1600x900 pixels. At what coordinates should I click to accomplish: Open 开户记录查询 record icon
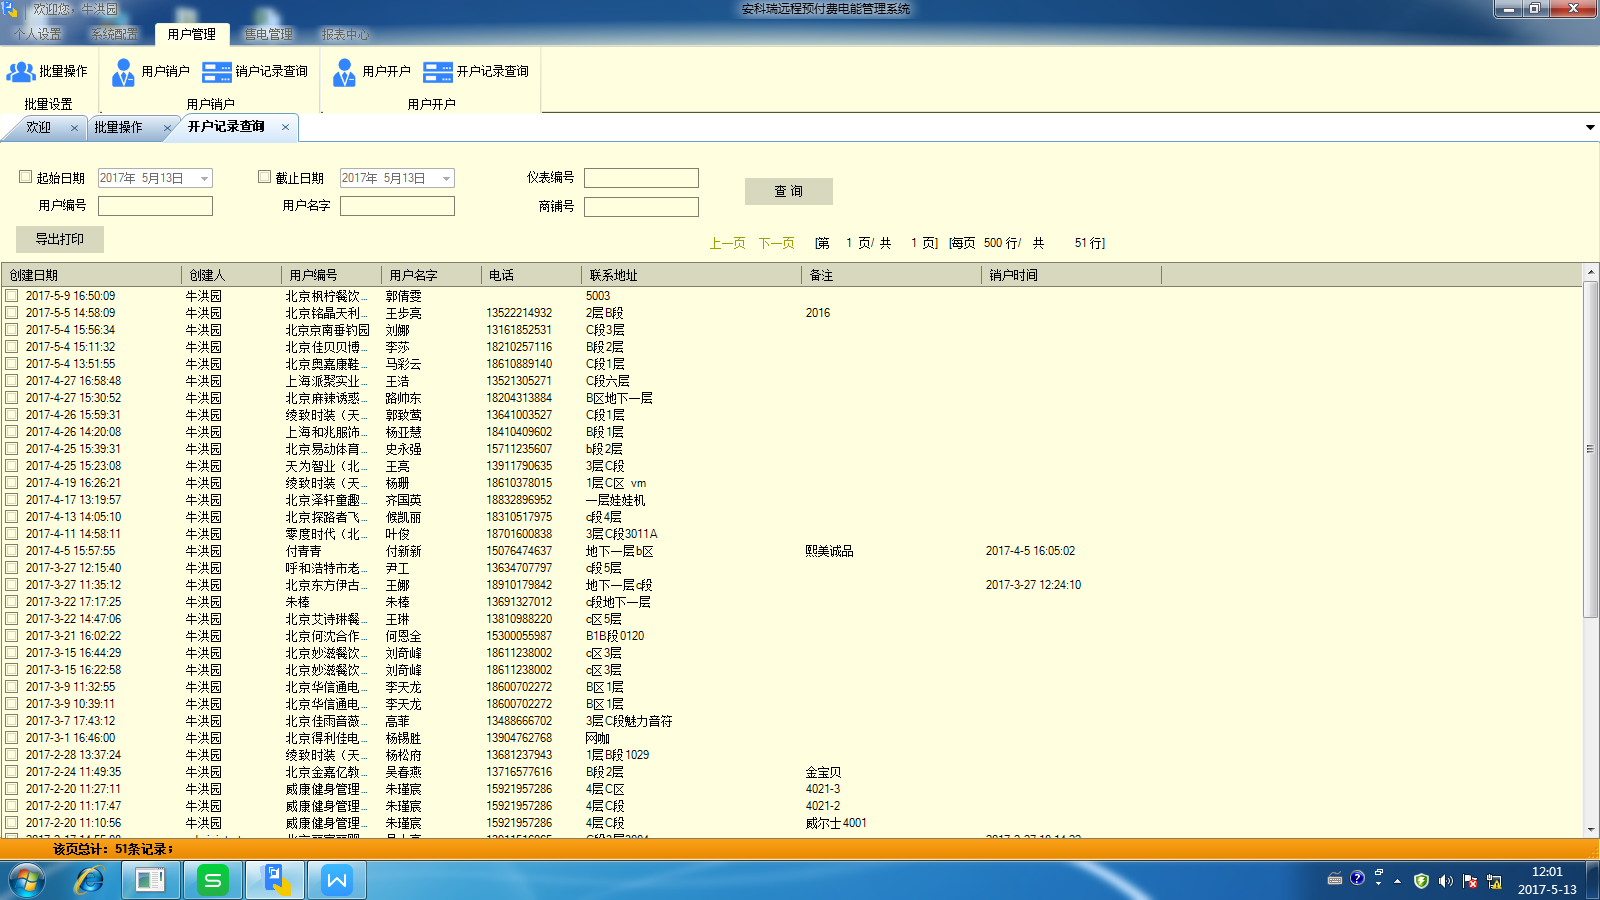click(438, 72)
